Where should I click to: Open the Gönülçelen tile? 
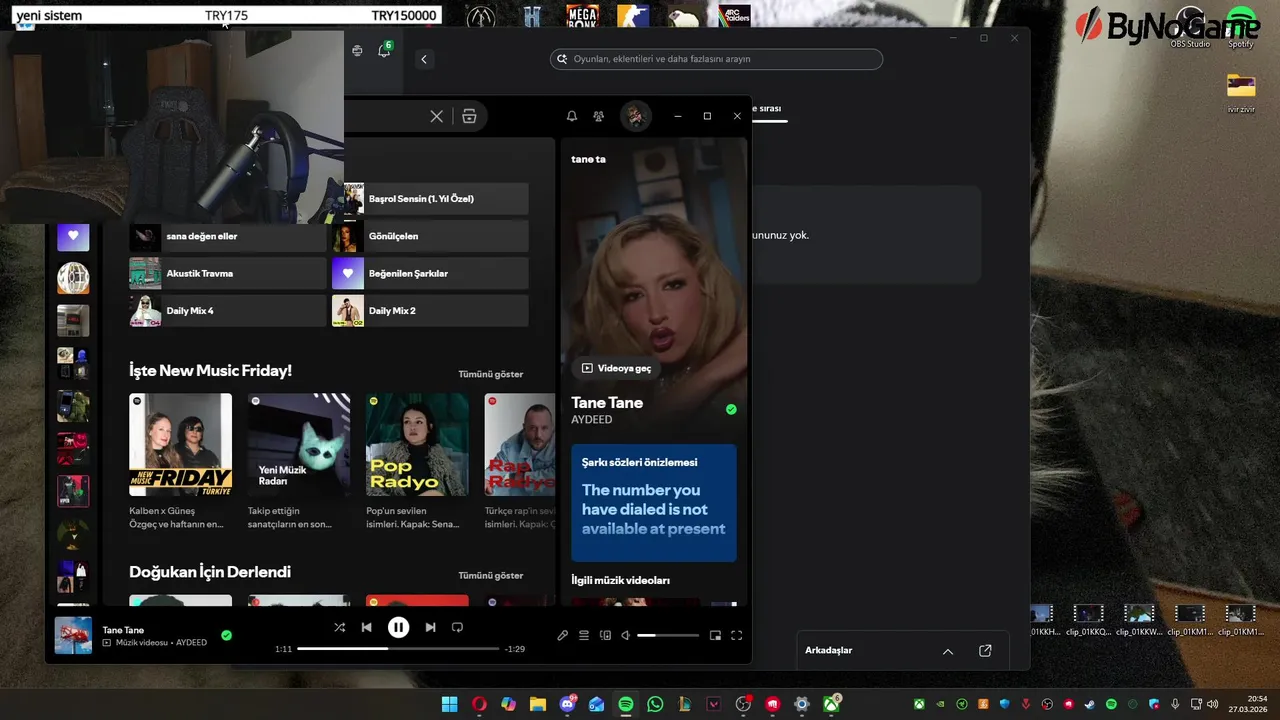tap(430, 236)
